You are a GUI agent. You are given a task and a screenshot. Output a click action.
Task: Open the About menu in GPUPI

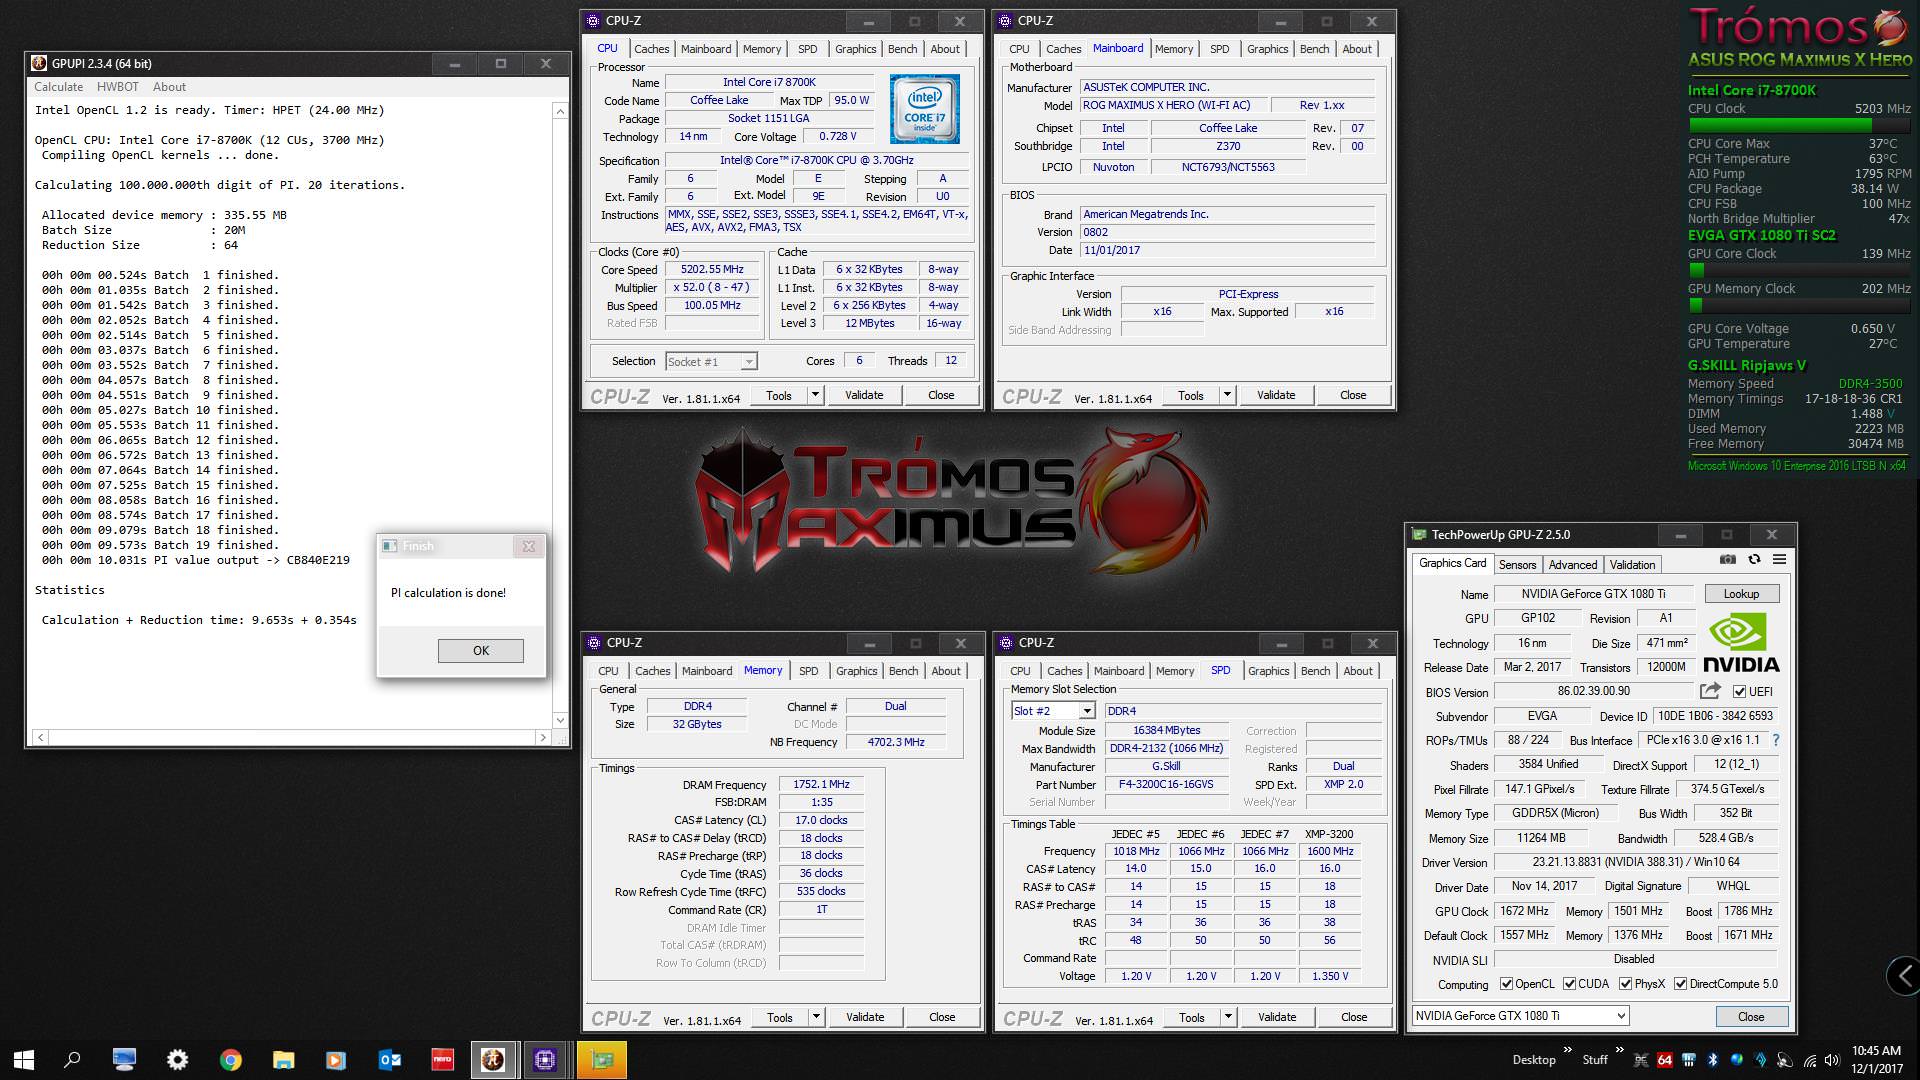[169, 87]
